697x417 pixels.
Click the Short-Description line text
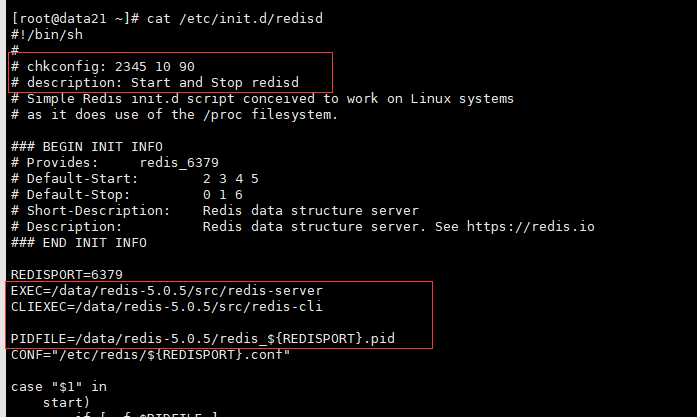point(215,211)
